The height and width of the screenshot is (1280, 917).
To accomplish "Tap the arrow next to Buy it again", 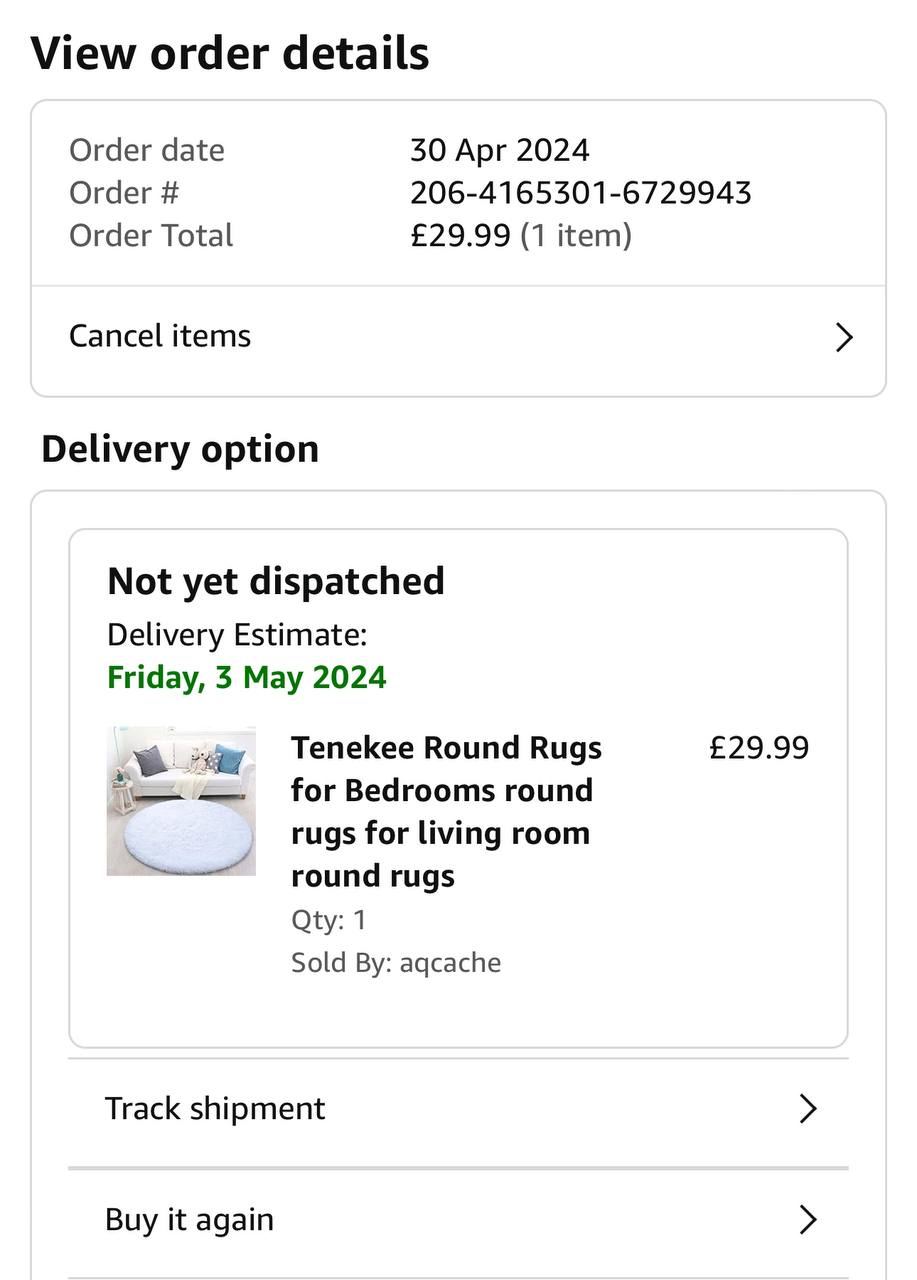I will (x=808, y=1219).
